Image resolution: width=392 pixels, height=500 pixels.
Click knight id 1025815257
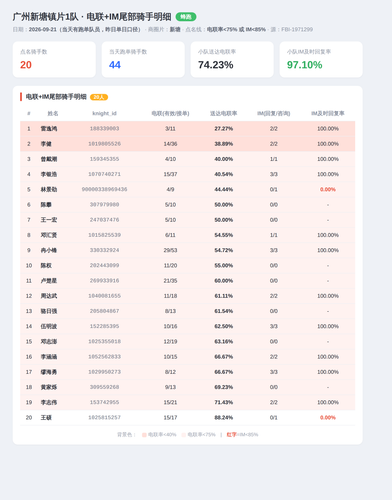104,418
